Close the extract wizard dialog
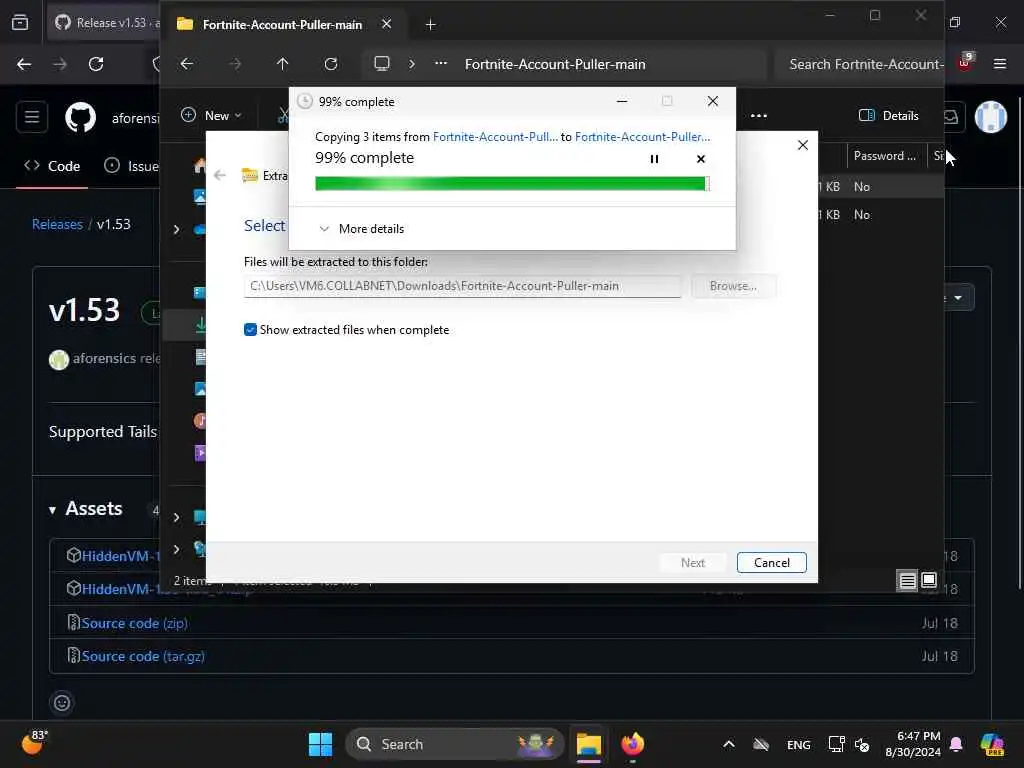Image resolution: width=1024 pixels, height=768 pixels. pyautogui.click(x=803, y=145)
